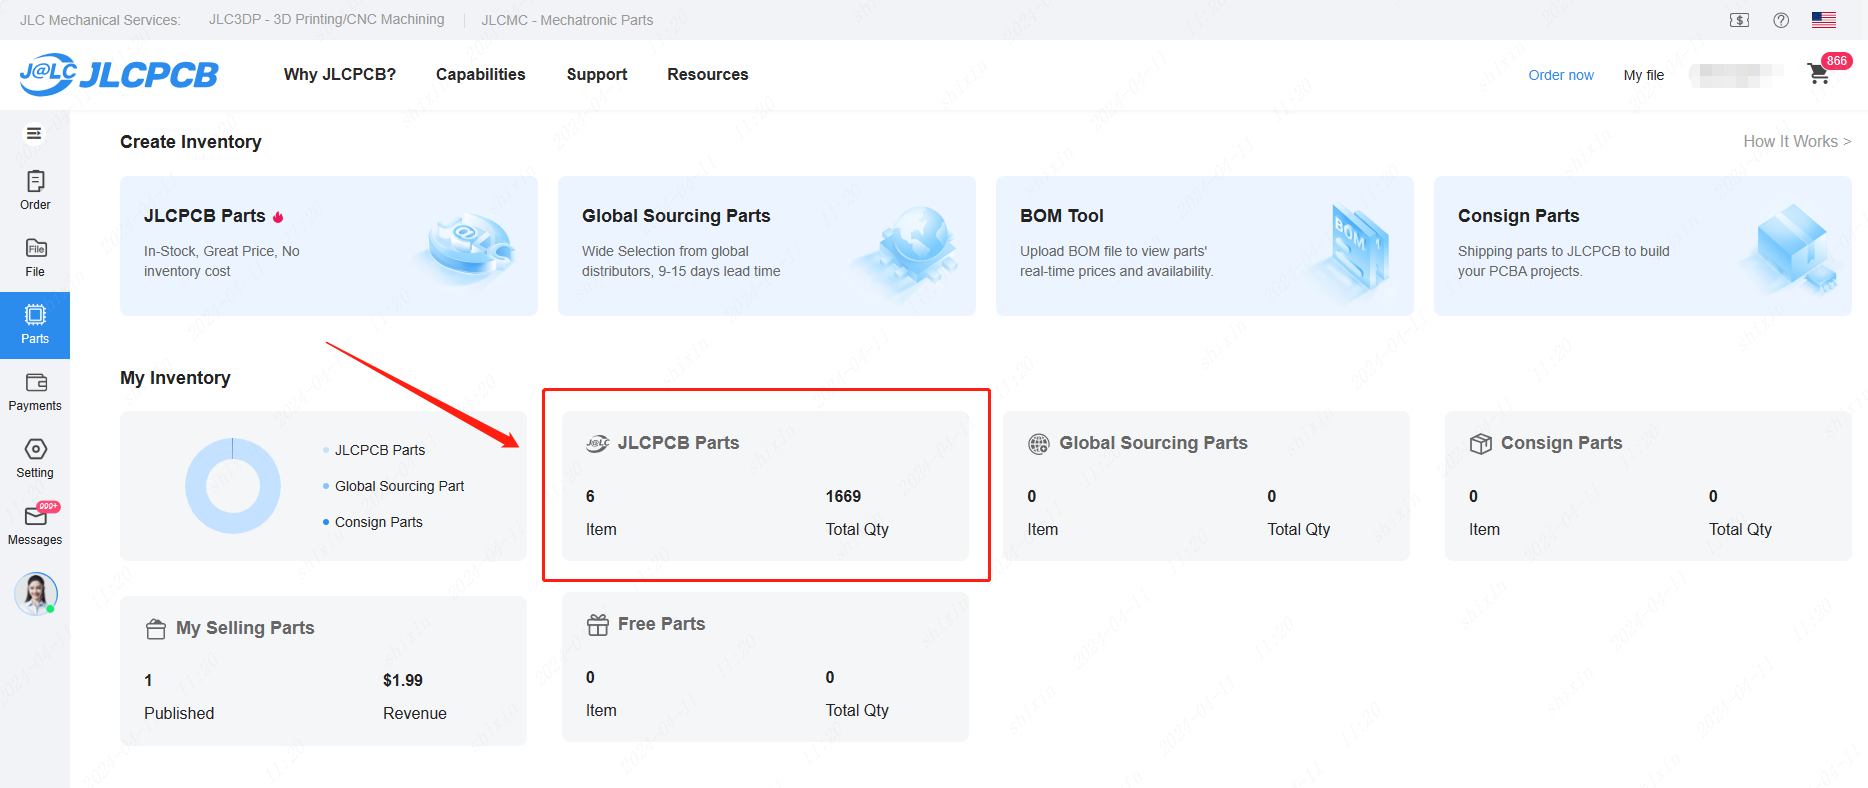Open JLCMC Mechatronic Parts link
Image resolution: width=1868 pixels, height=788 pixels.
(567, 20)
